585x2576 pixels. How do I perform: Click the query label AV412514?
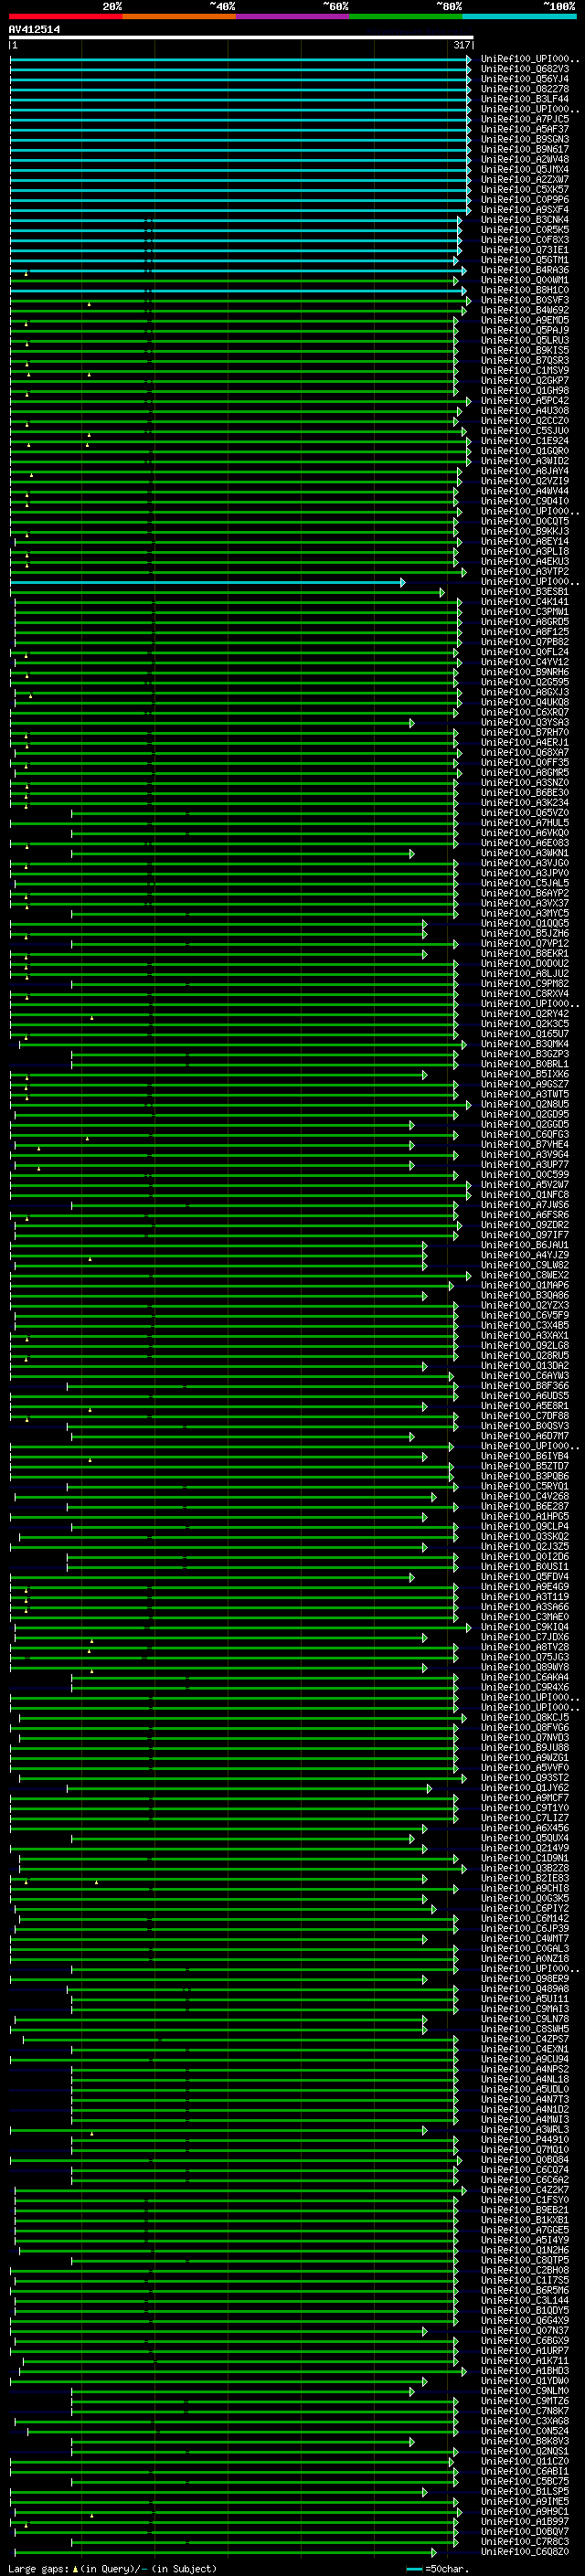click(x=34, y=30)
